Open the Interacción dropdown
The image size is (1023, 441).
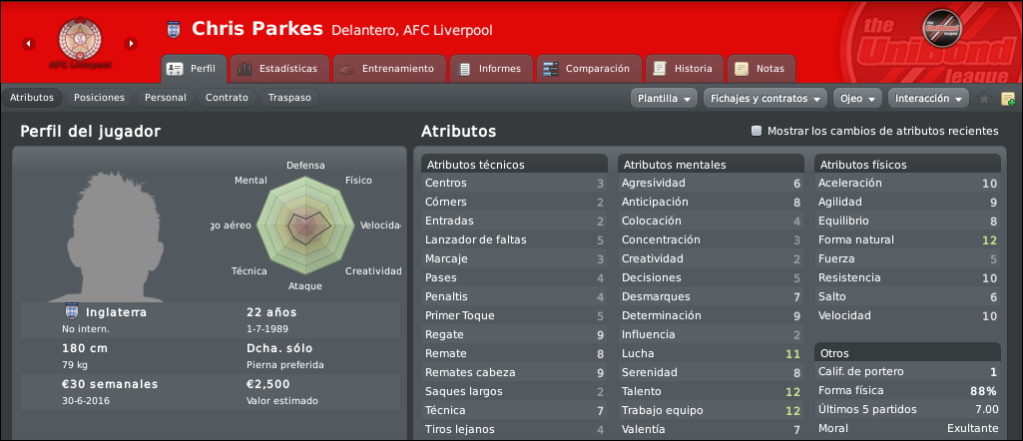(928, 99)
